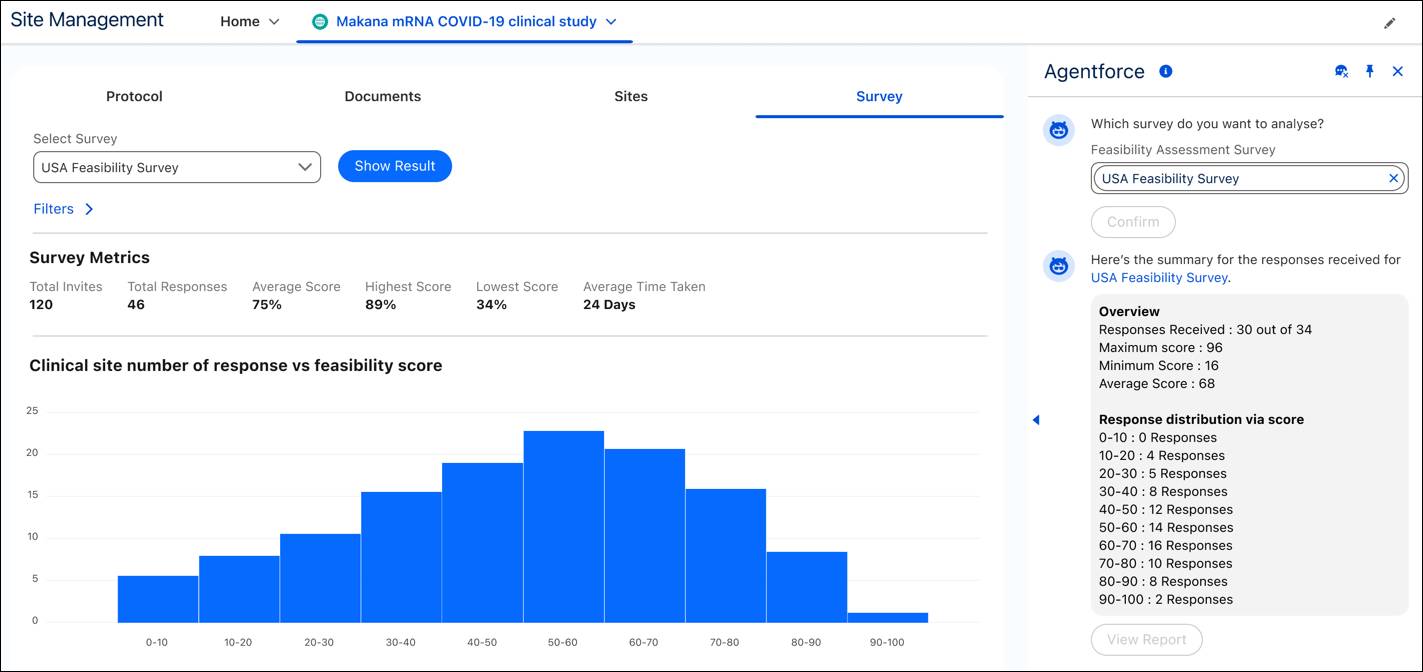Open the Makana mRNA clinical study dropdown
The height and width of the screenshot is (672, 1423).
point(613,20)
